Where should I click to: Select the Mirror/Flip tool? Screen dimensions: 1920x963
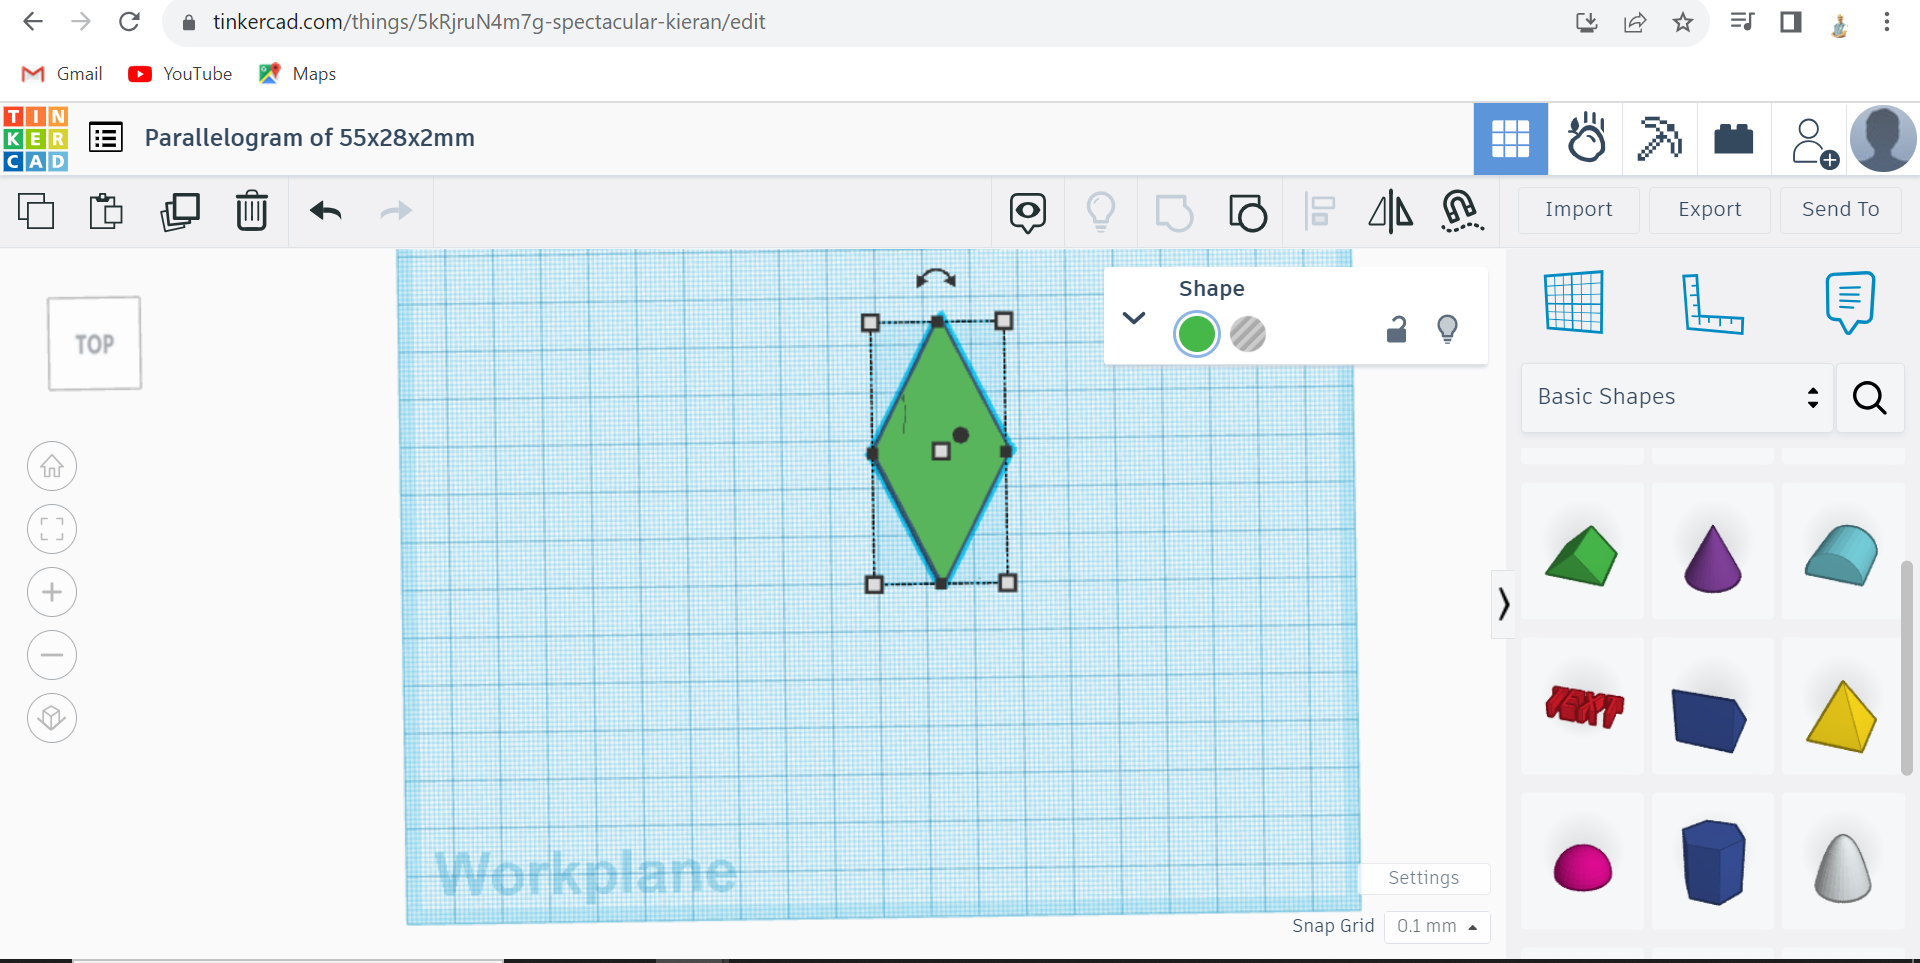(1390, 211)
